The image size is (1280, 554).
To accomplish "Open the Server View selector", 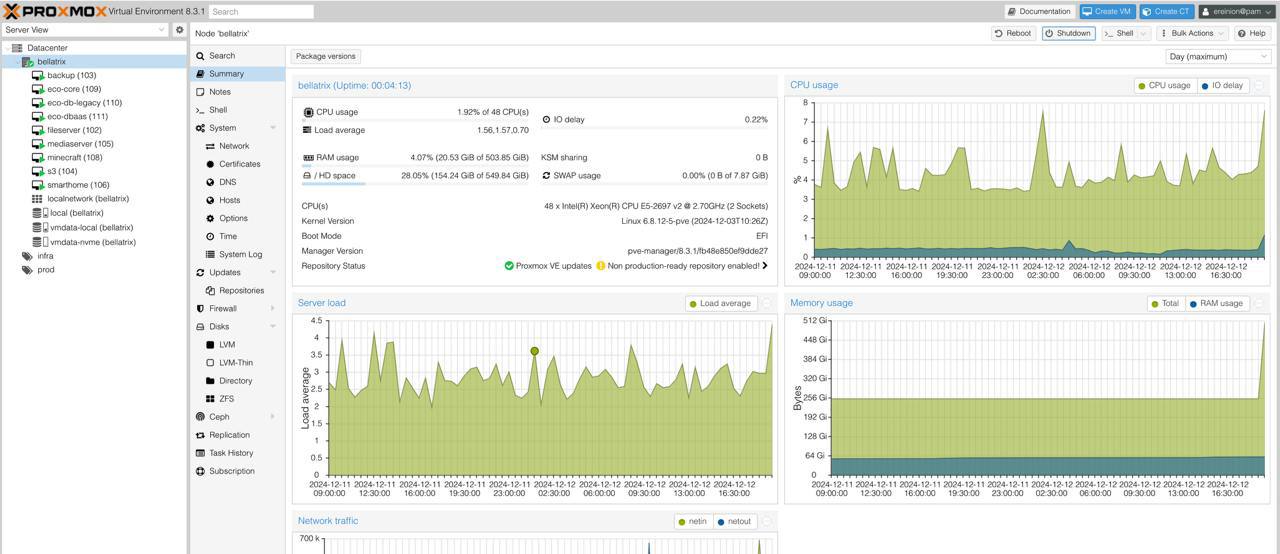I will coord(85,30).
